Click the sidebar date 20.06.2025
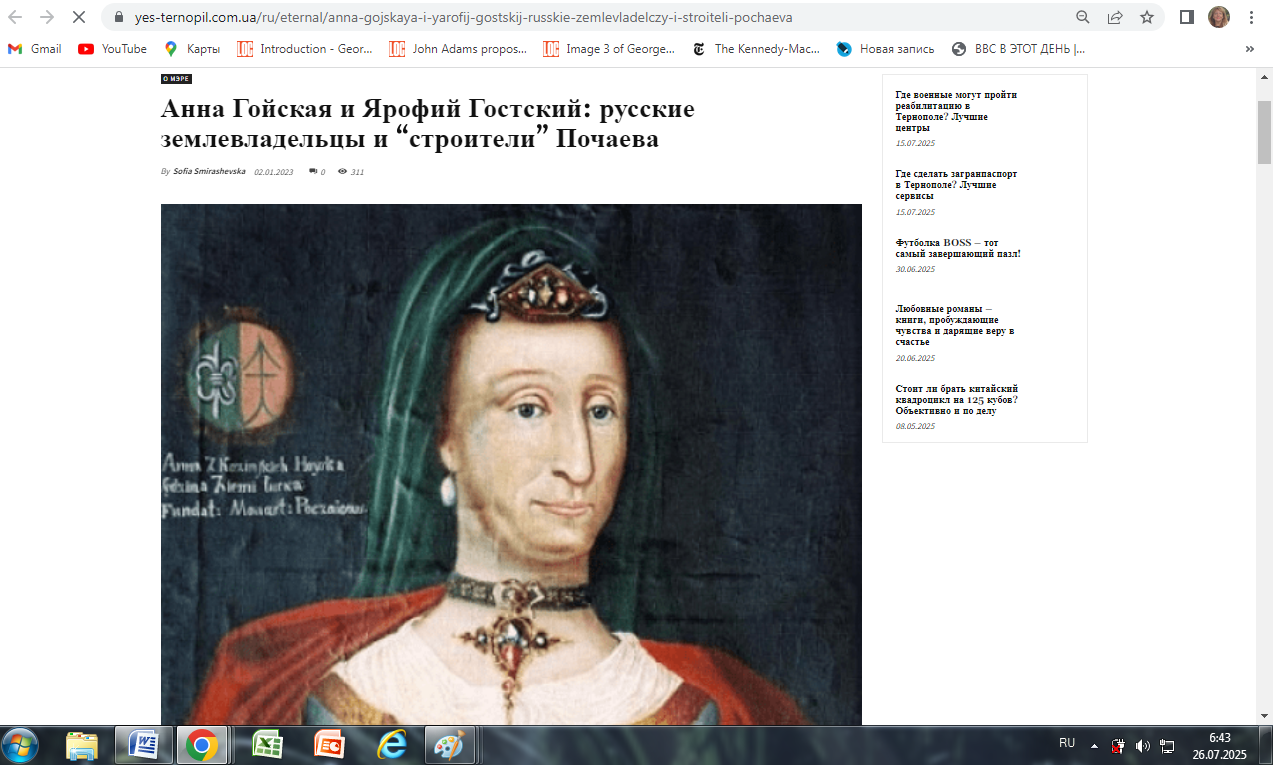The height and width of the screenshot is (771, 1277). pos(915,358)
